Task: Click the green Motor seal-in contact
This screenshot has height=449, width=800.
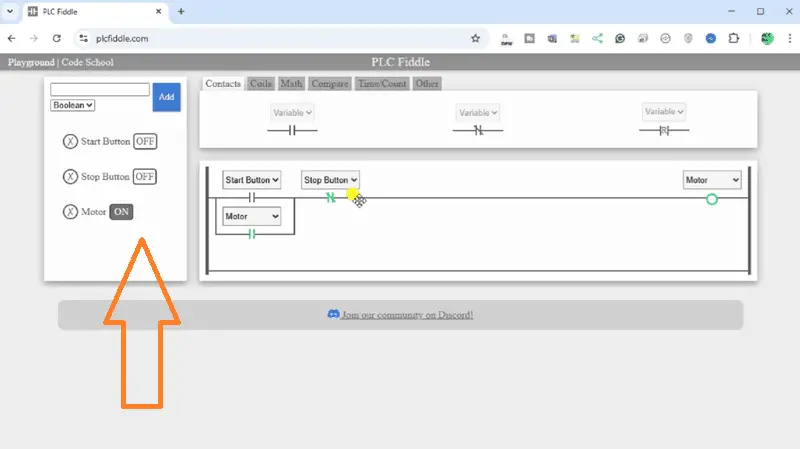Action: (x=252, y=234)
